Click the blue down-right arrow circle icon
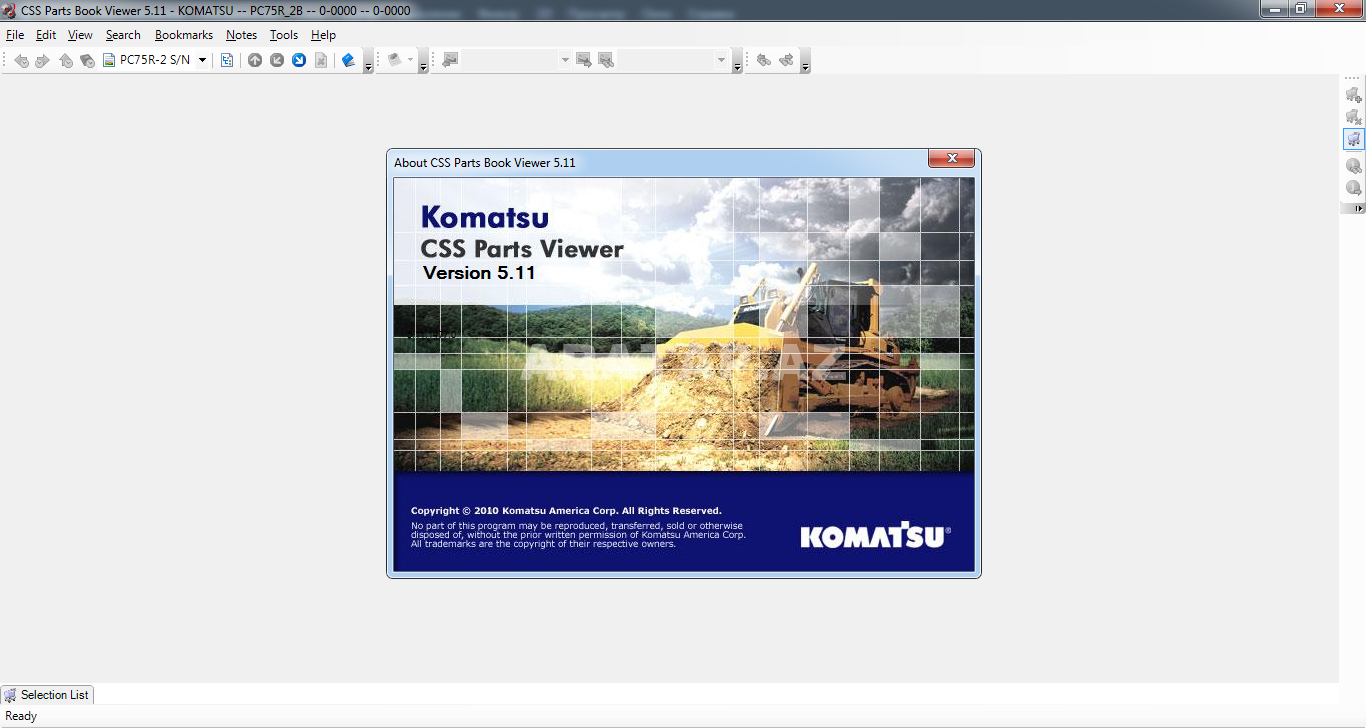Image resolution: width=1366 pixels, height=728 pixels. coord(299,60)
